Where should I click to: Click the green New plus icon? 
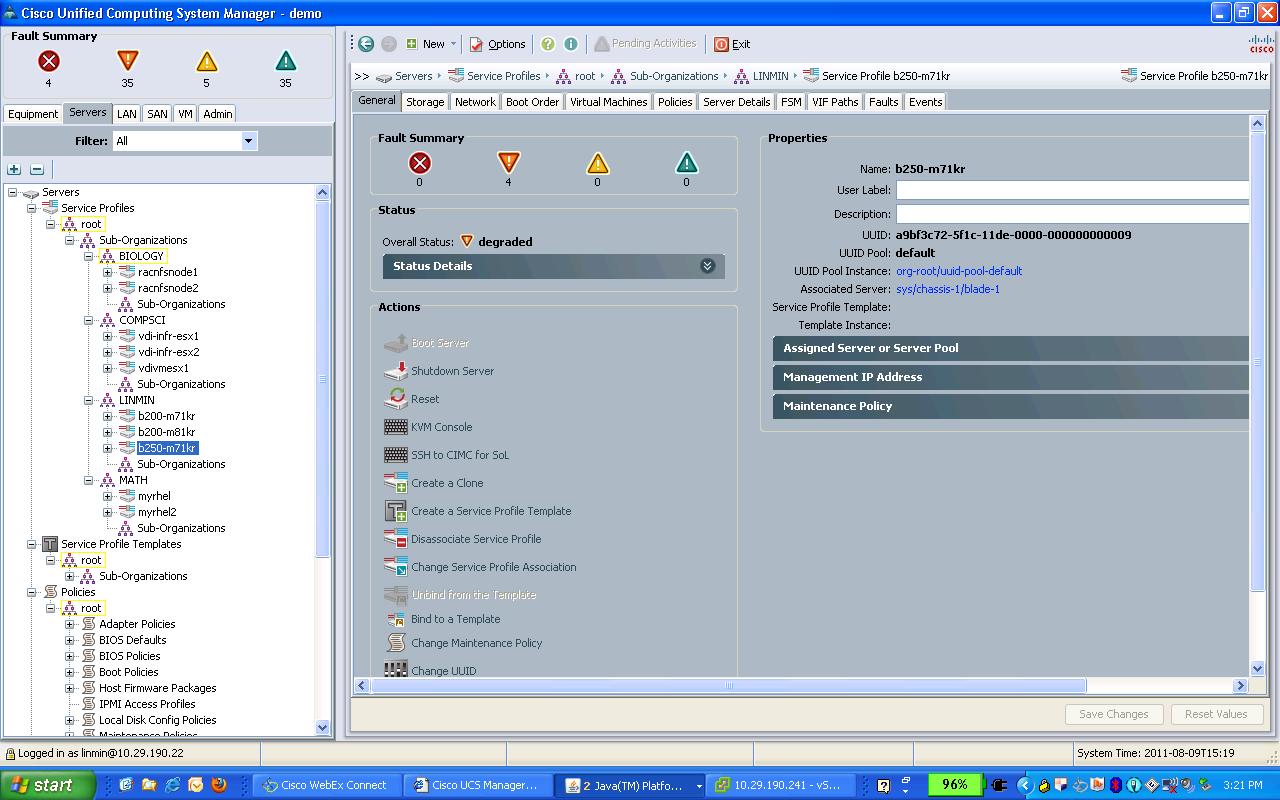tap(412, 44)
